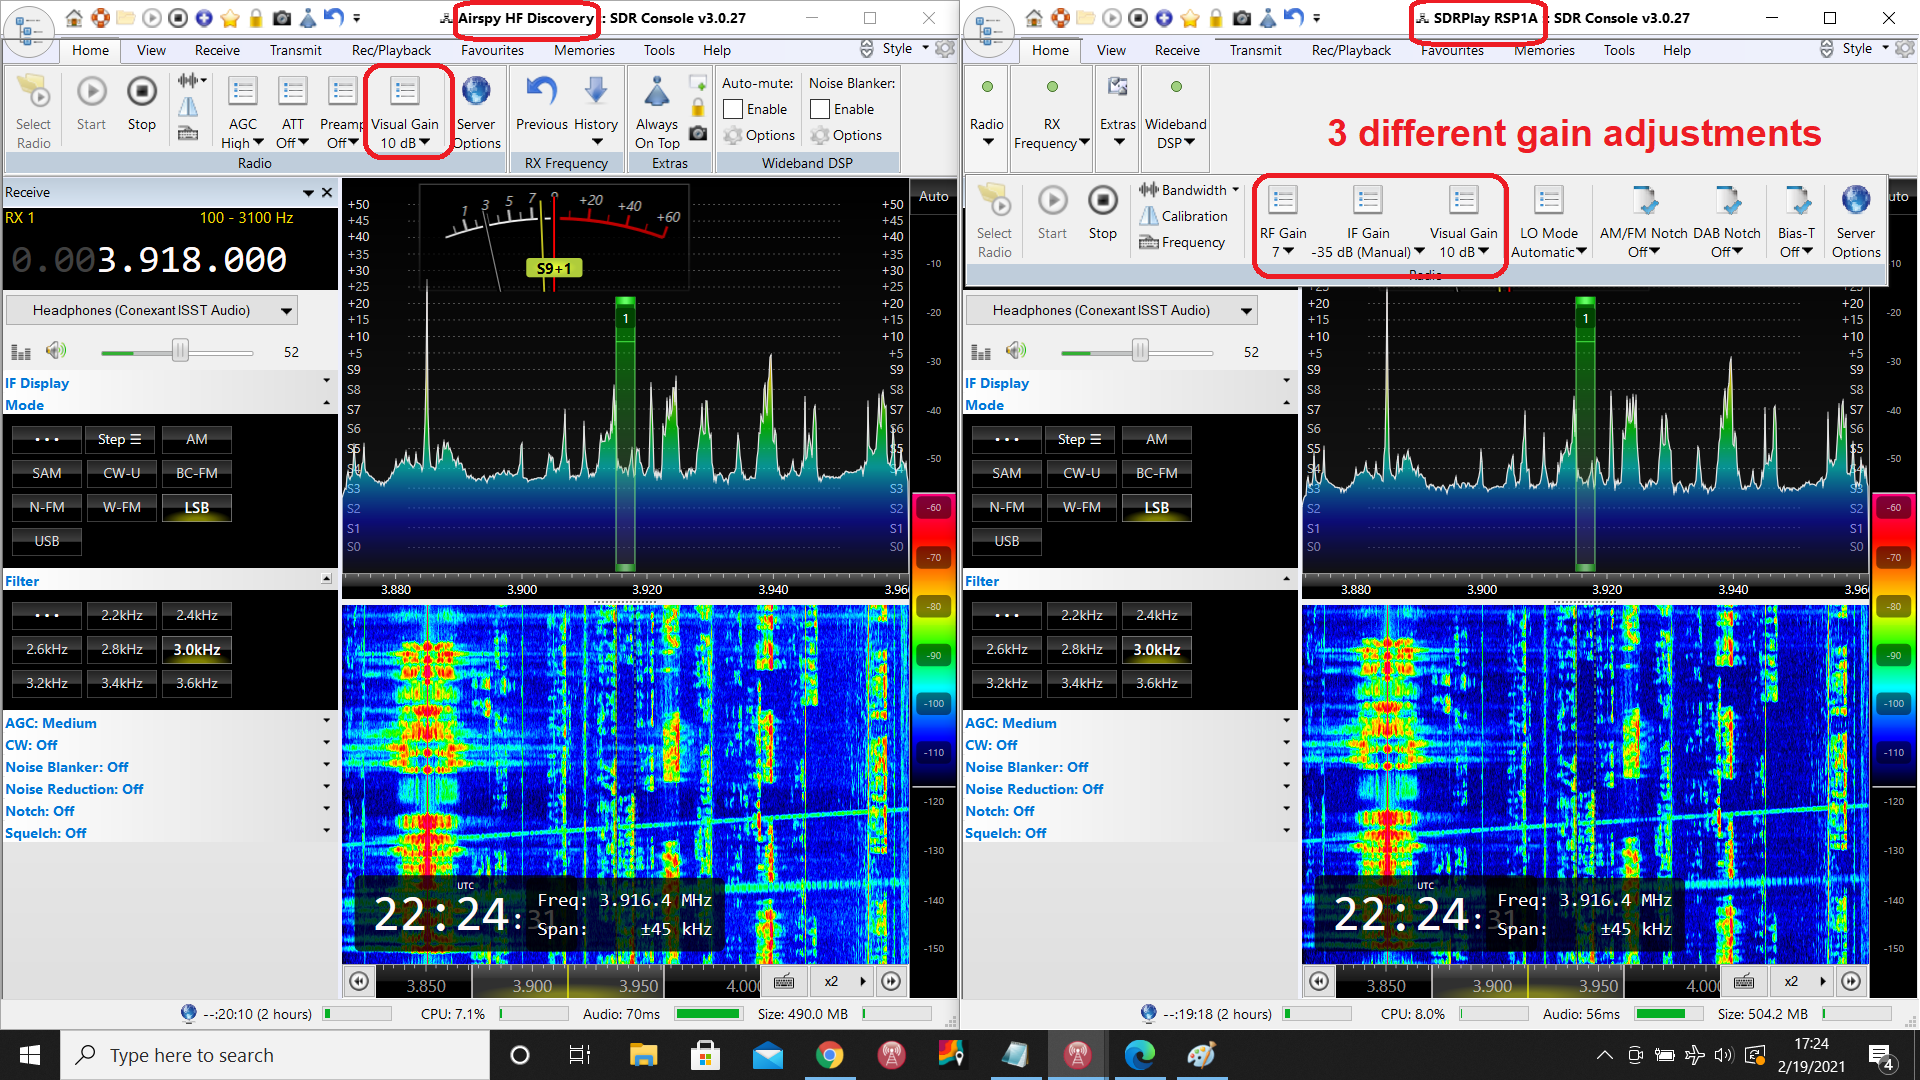Select 2.4kHz filter in left window
This screenshot has height=1080, width=1920.
point(197,615)
